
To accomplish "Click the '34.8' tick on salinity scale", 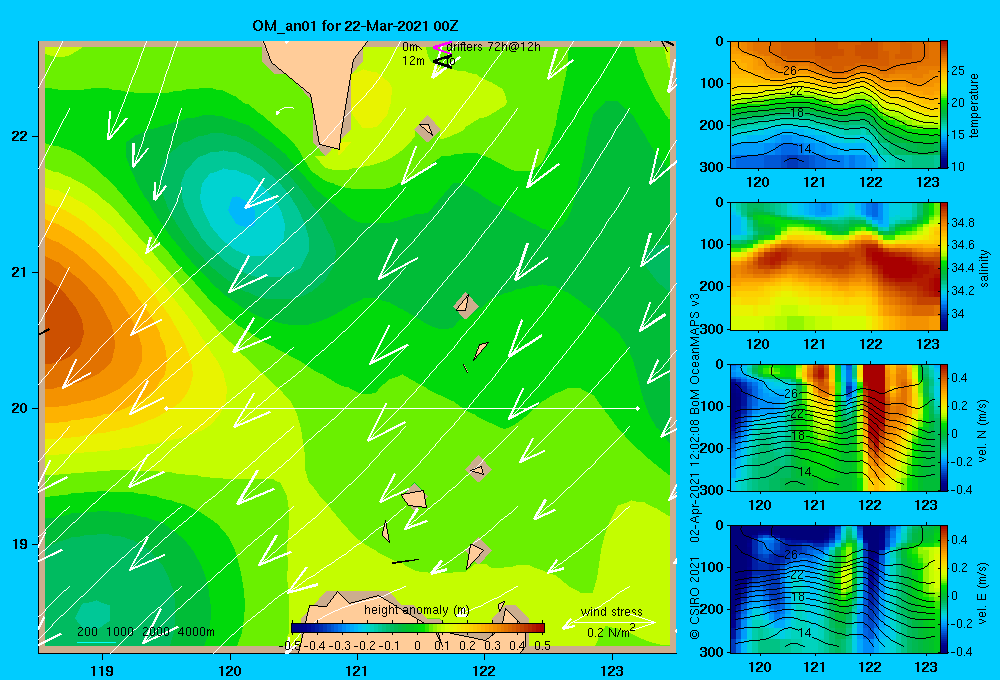I will [x=962, y=223].
